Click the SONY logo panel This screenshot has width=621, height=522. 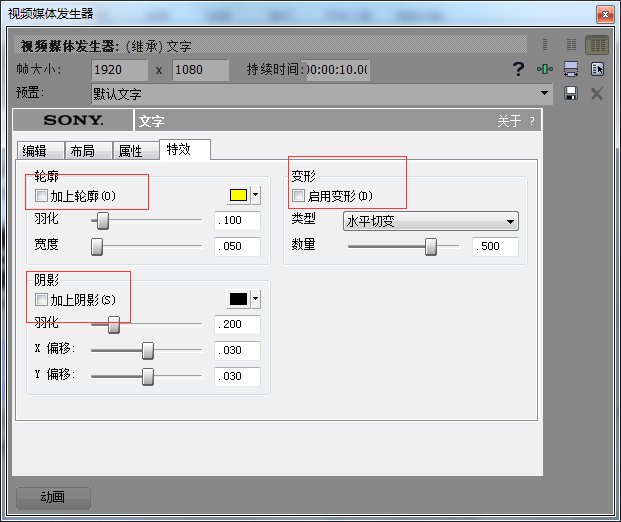click(73, 120)
